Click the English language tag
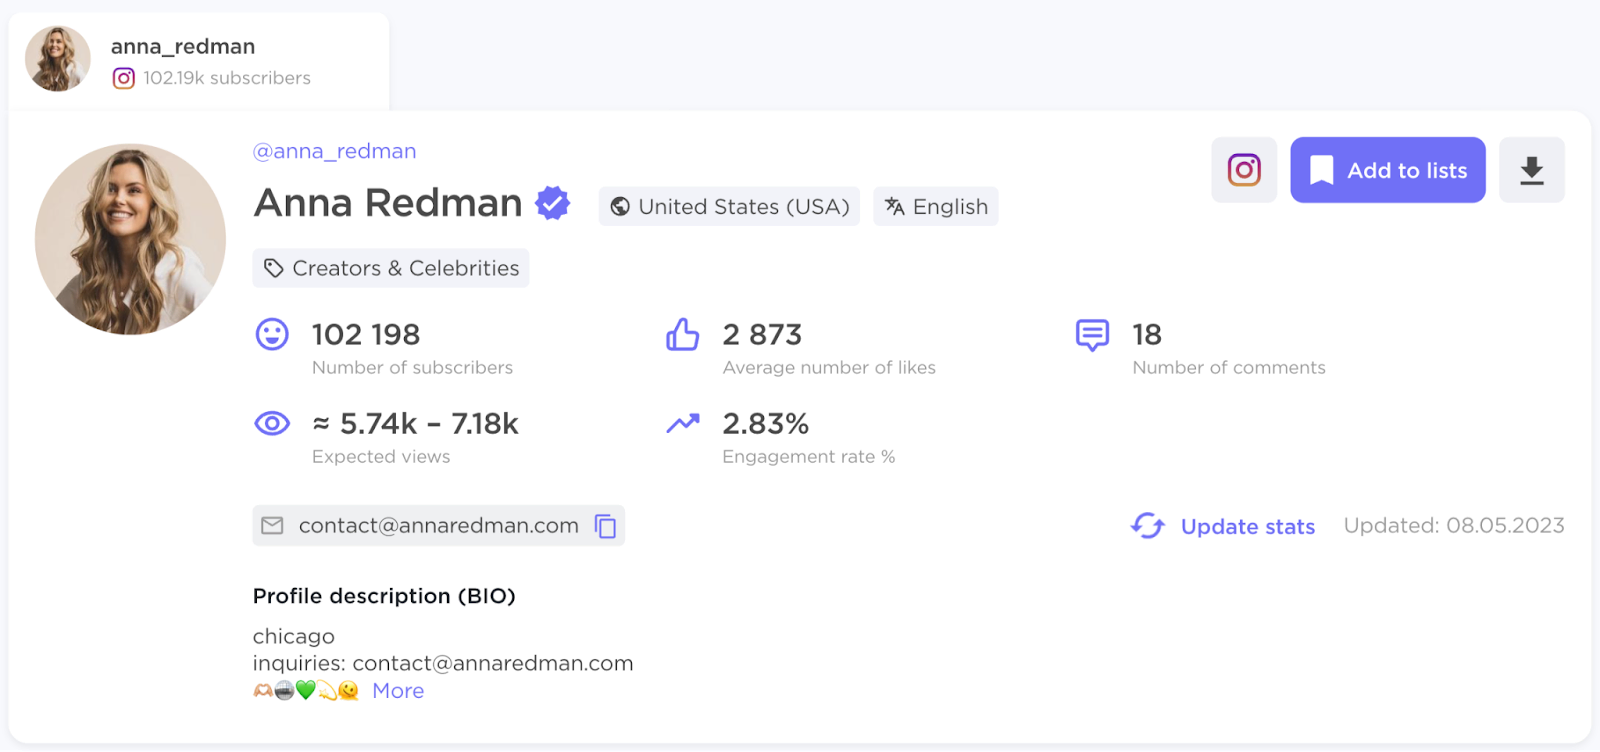 pos(936,207)
